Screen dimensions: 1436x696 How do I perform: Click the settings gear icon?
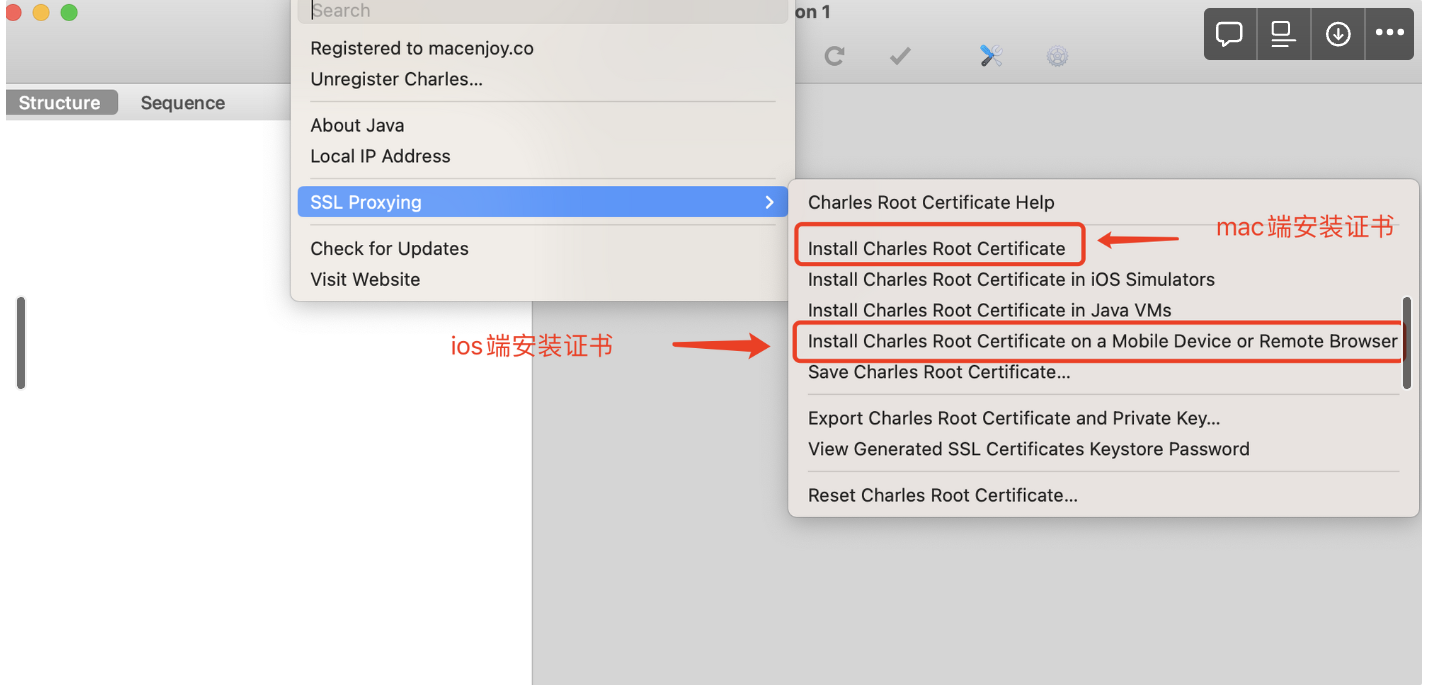coord(1057,56)
